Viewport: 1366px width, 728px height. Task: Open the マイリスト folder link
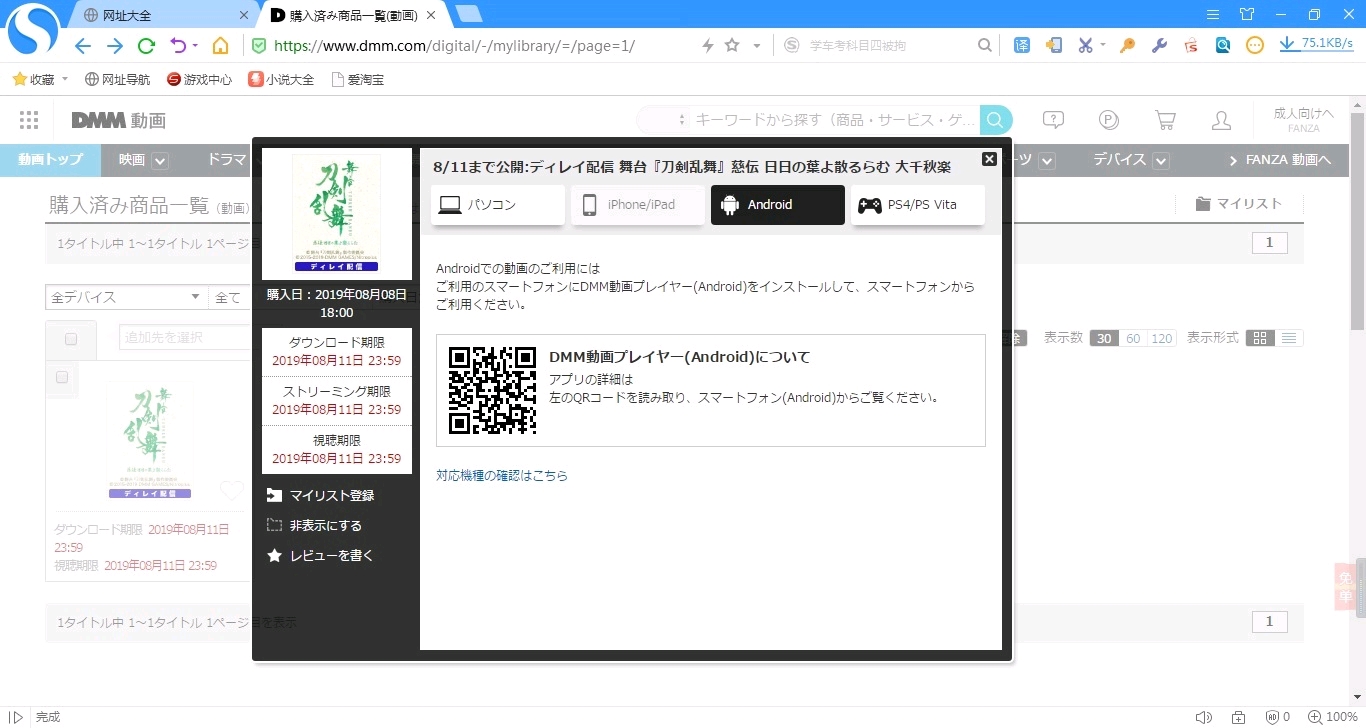tap(1238, 204)
